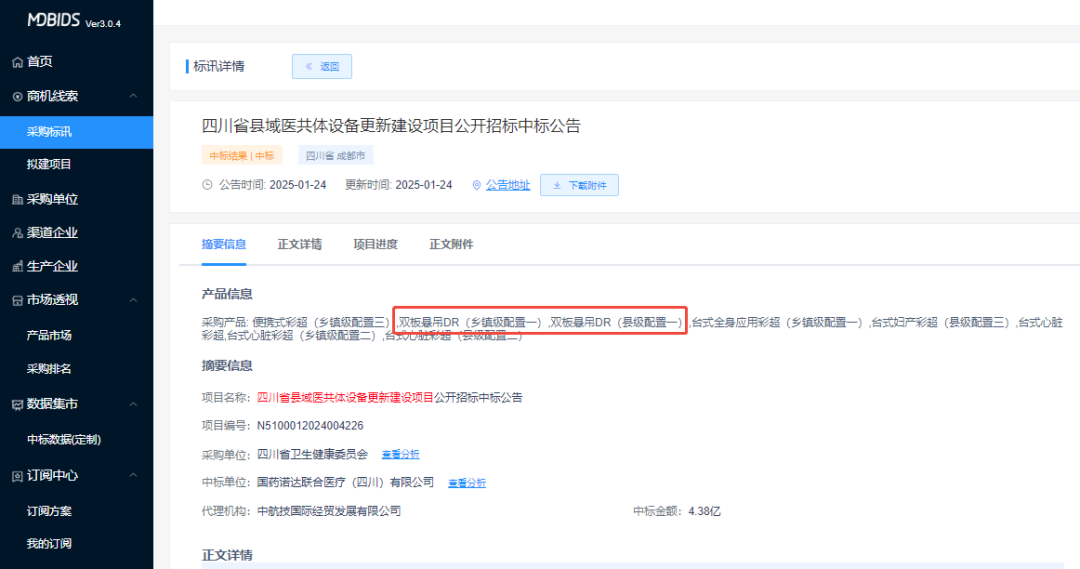Click the 数据集市 sidebar icon

coord(17,404)
